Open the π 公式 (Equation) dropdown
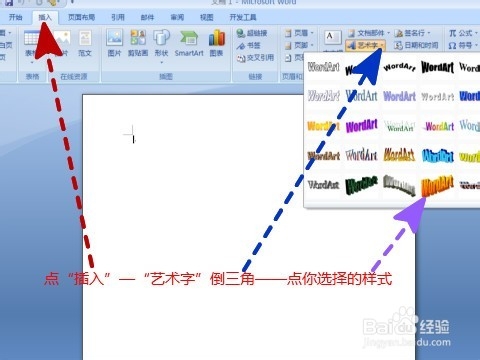This screenshot has height=360, width=480. tap(463, 33)
